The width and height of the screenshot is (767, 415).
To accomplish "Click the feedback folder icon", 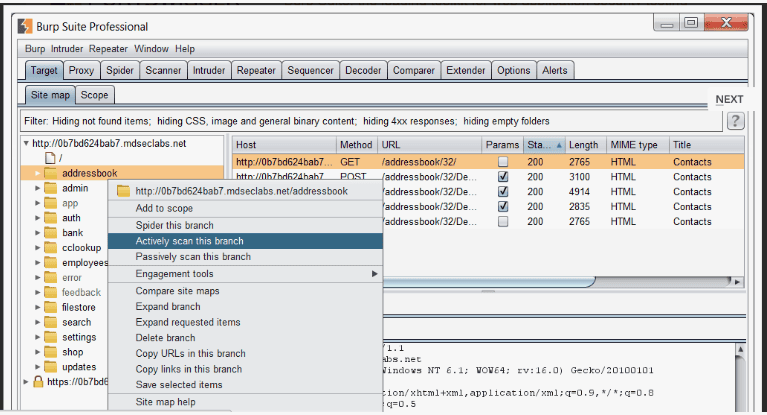I will point(50,293).
